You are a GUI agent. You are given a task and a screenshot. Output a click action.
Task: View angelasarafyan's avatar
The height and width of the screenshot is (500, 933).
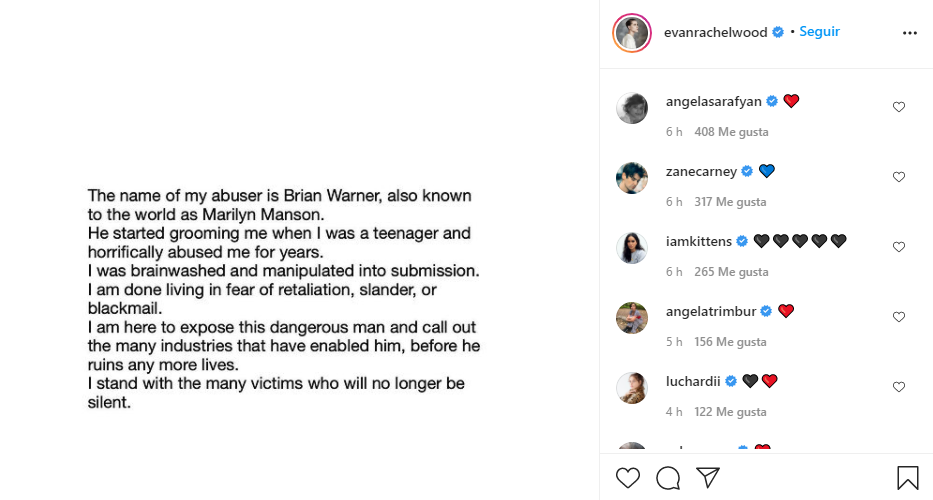(x=632, y=108)
